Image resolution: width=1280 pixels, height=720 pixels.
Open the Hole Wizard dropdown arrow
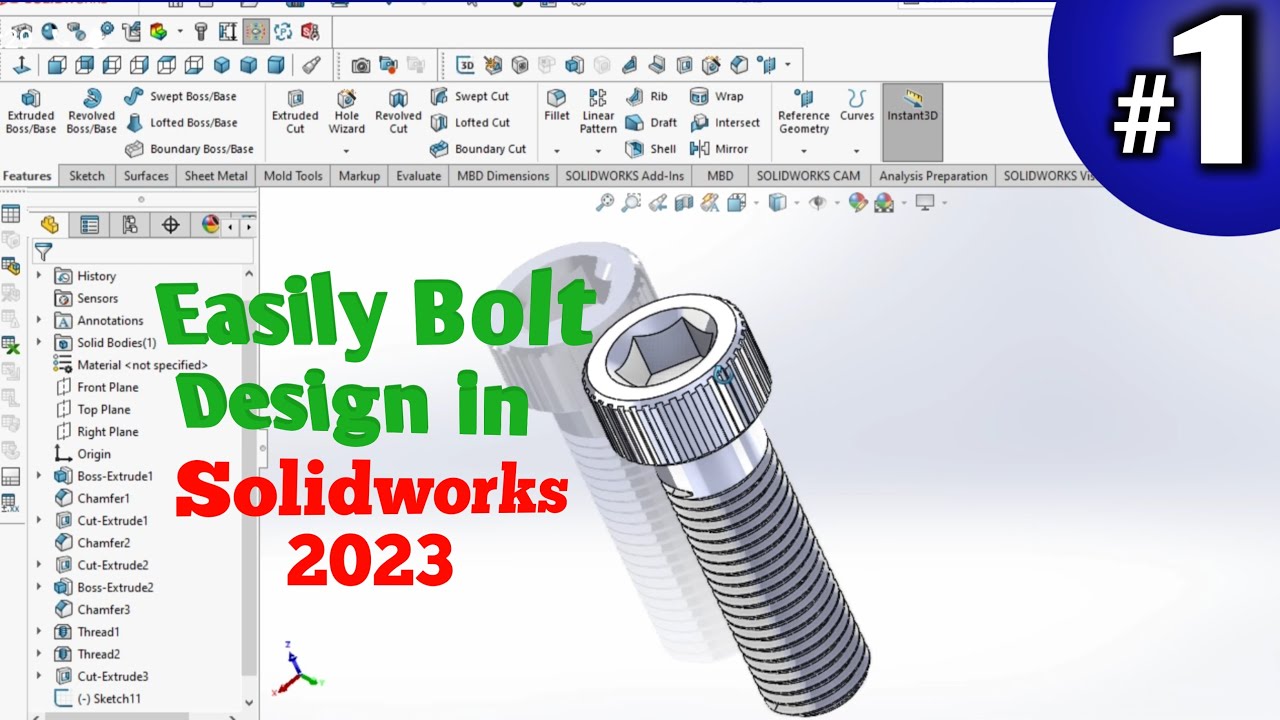[346, 151]
